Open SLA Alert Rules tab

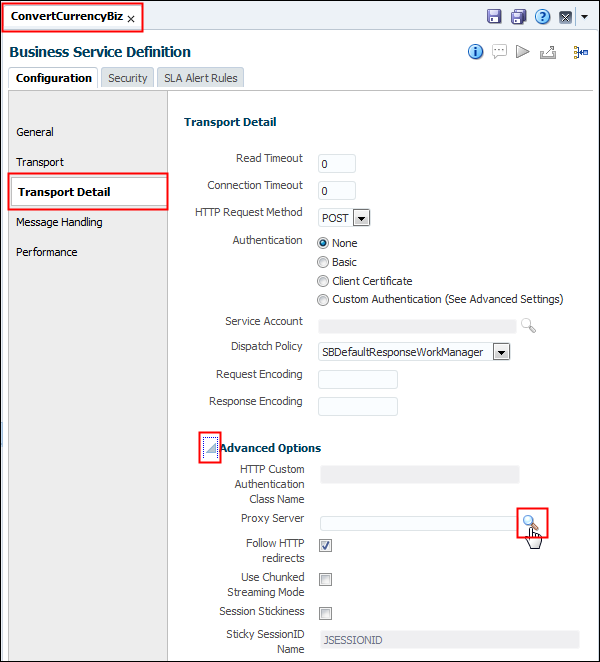[x=201, y=78]
